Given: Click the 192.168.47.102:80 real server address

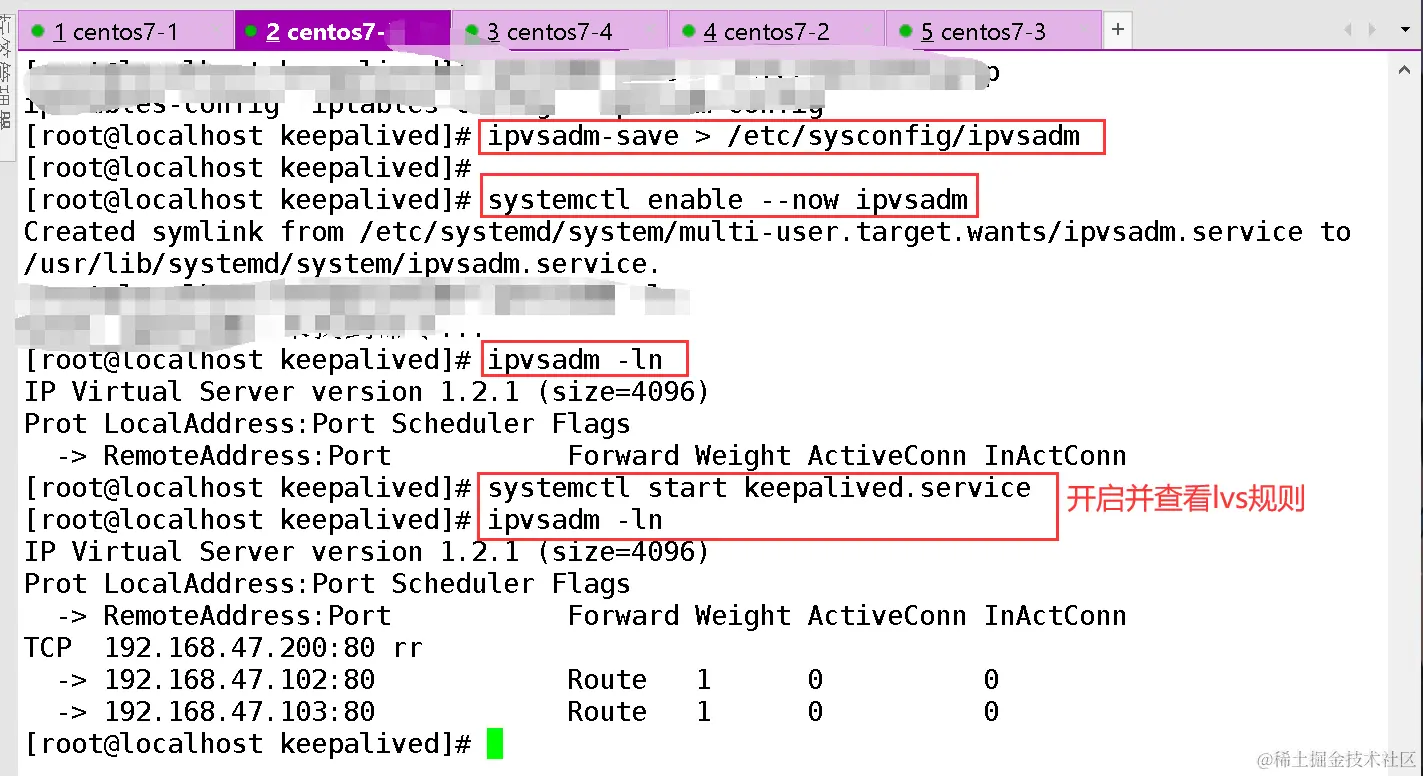Looking at the screenshot, I should (x=239, y=680).
